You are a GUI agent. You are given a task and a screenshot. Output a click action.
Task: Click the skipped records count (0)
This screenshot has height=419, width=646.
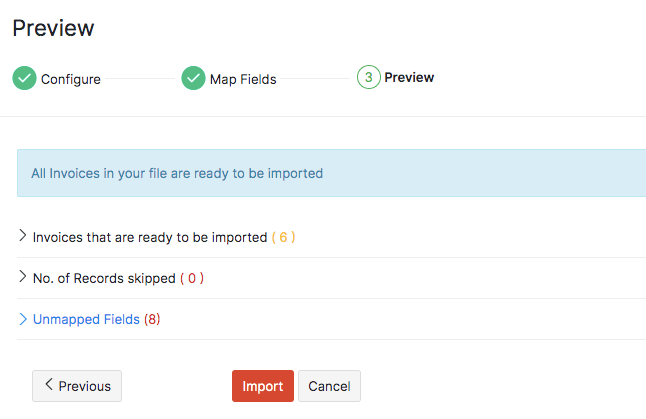pyautogui.click(x=192, y=279)
